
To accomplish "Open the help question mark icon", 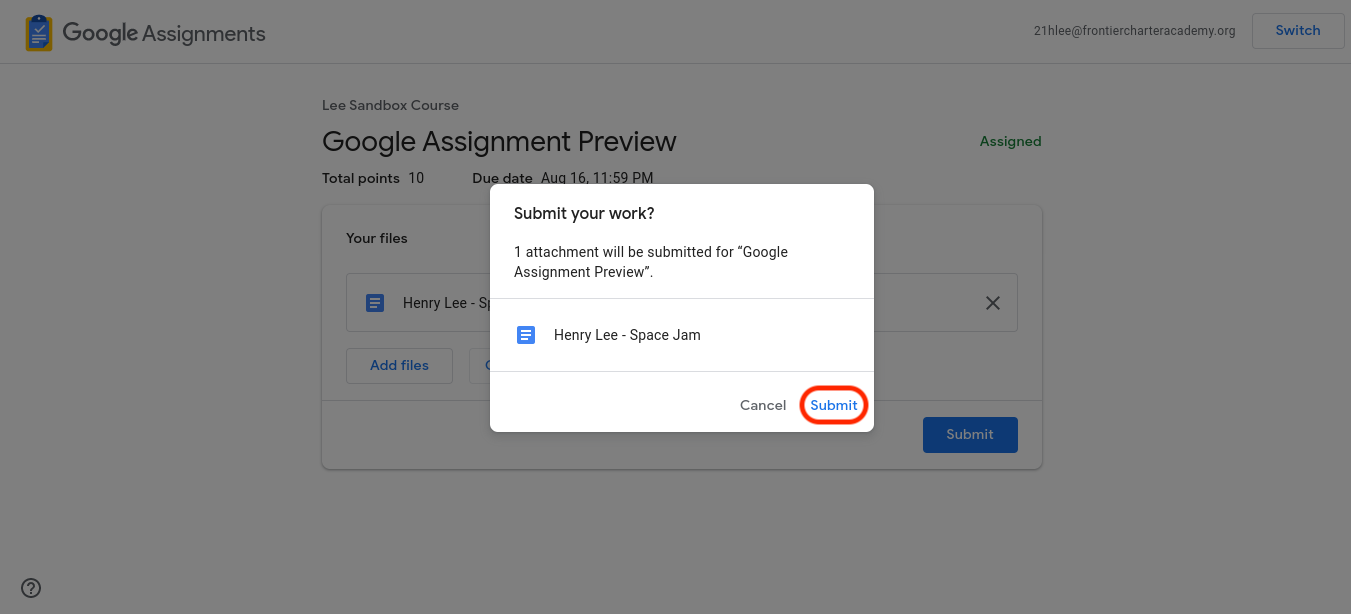I will point(31,588).
